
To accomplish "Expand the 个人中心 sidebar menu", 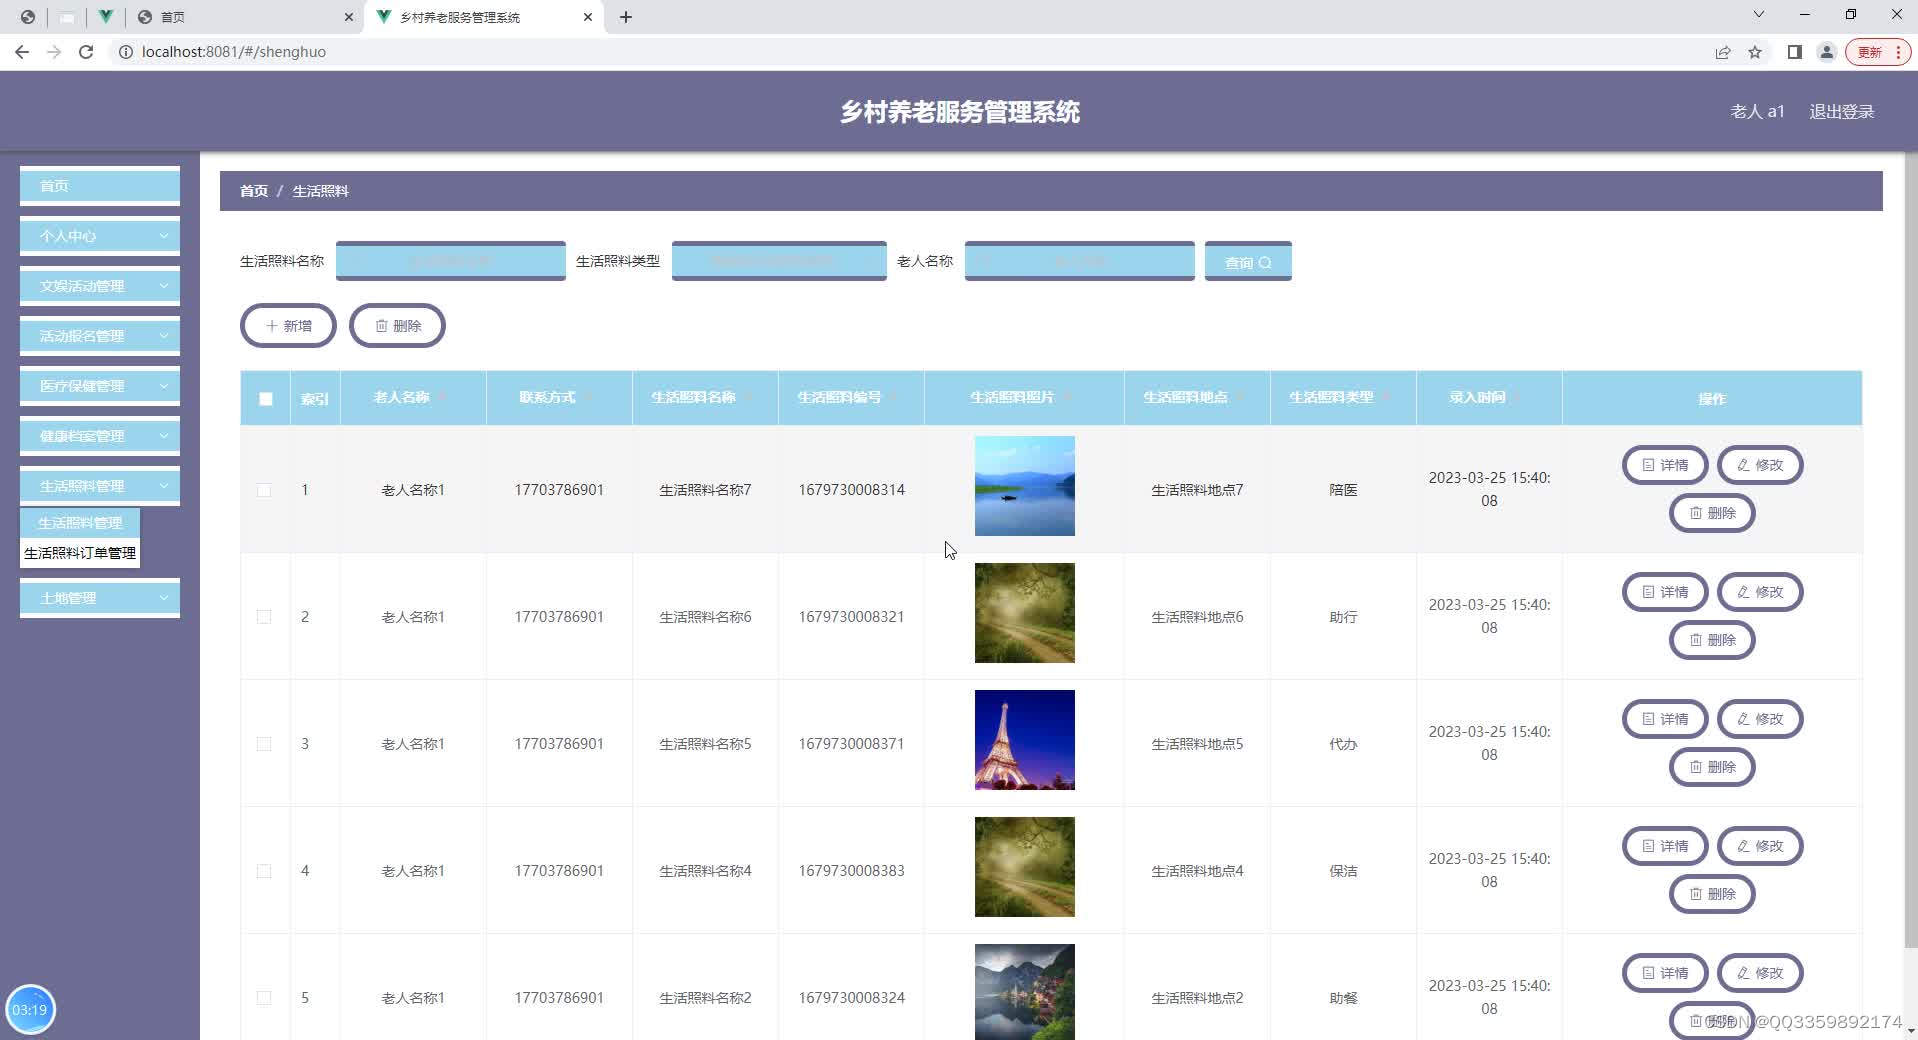I will point(100,236).
